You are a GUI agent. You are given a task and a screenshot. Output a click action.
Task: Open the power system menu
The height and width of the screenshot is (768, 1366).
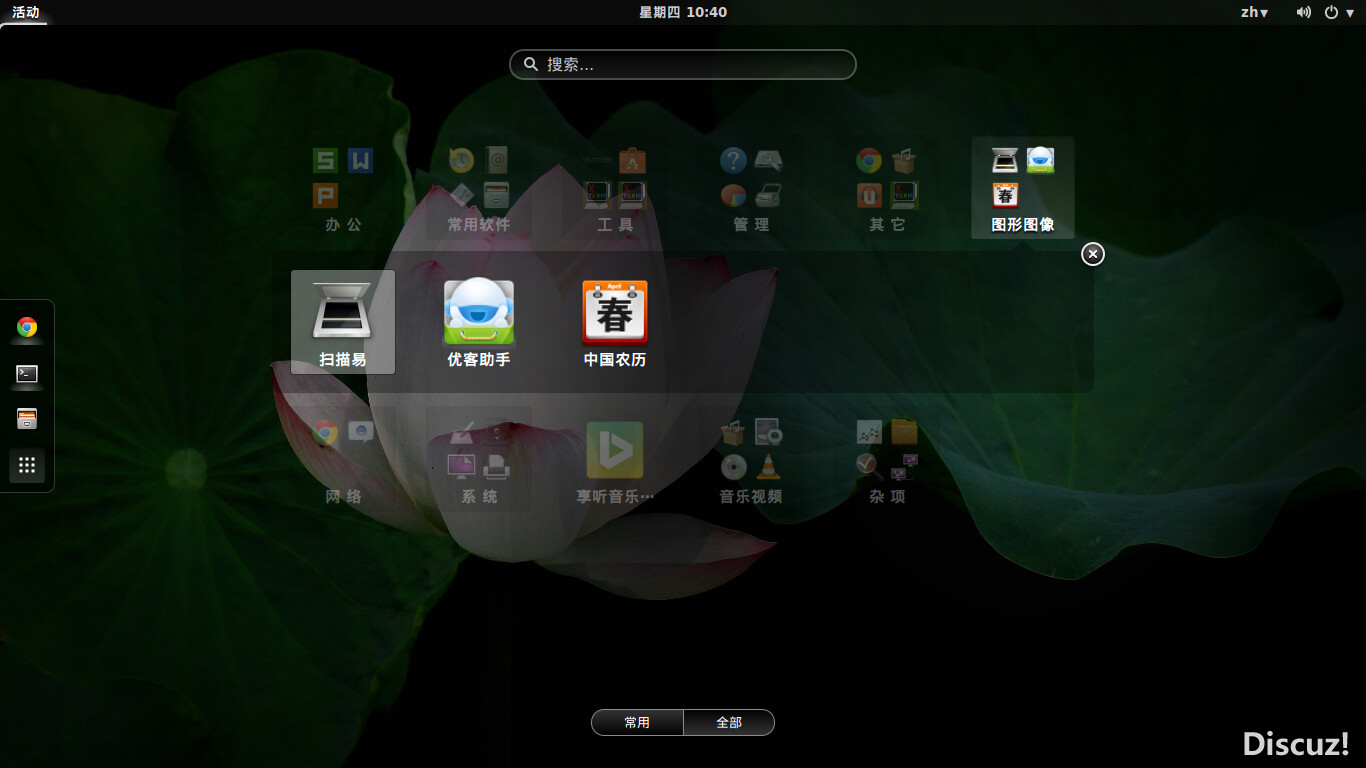tap(1336, 12)
